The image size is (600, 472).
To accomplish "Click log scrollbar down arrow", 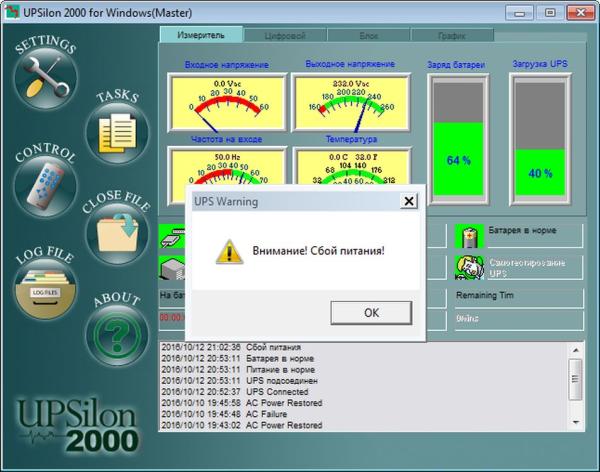I will (x=576, y=422).
